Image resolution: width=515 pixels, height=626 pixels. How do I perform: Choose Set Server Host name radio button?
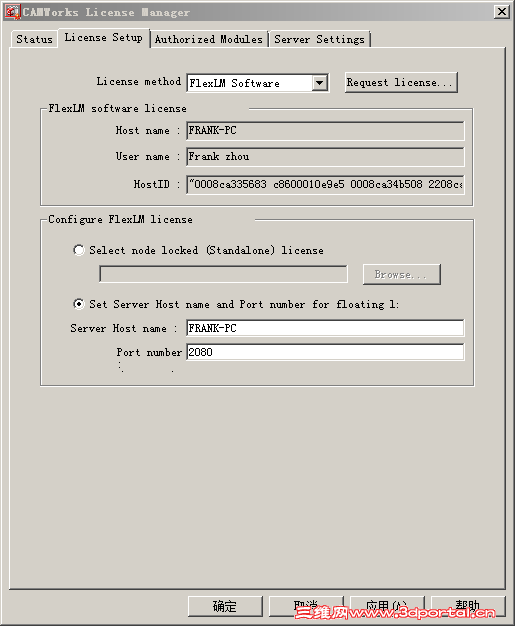tap(79, 304)
